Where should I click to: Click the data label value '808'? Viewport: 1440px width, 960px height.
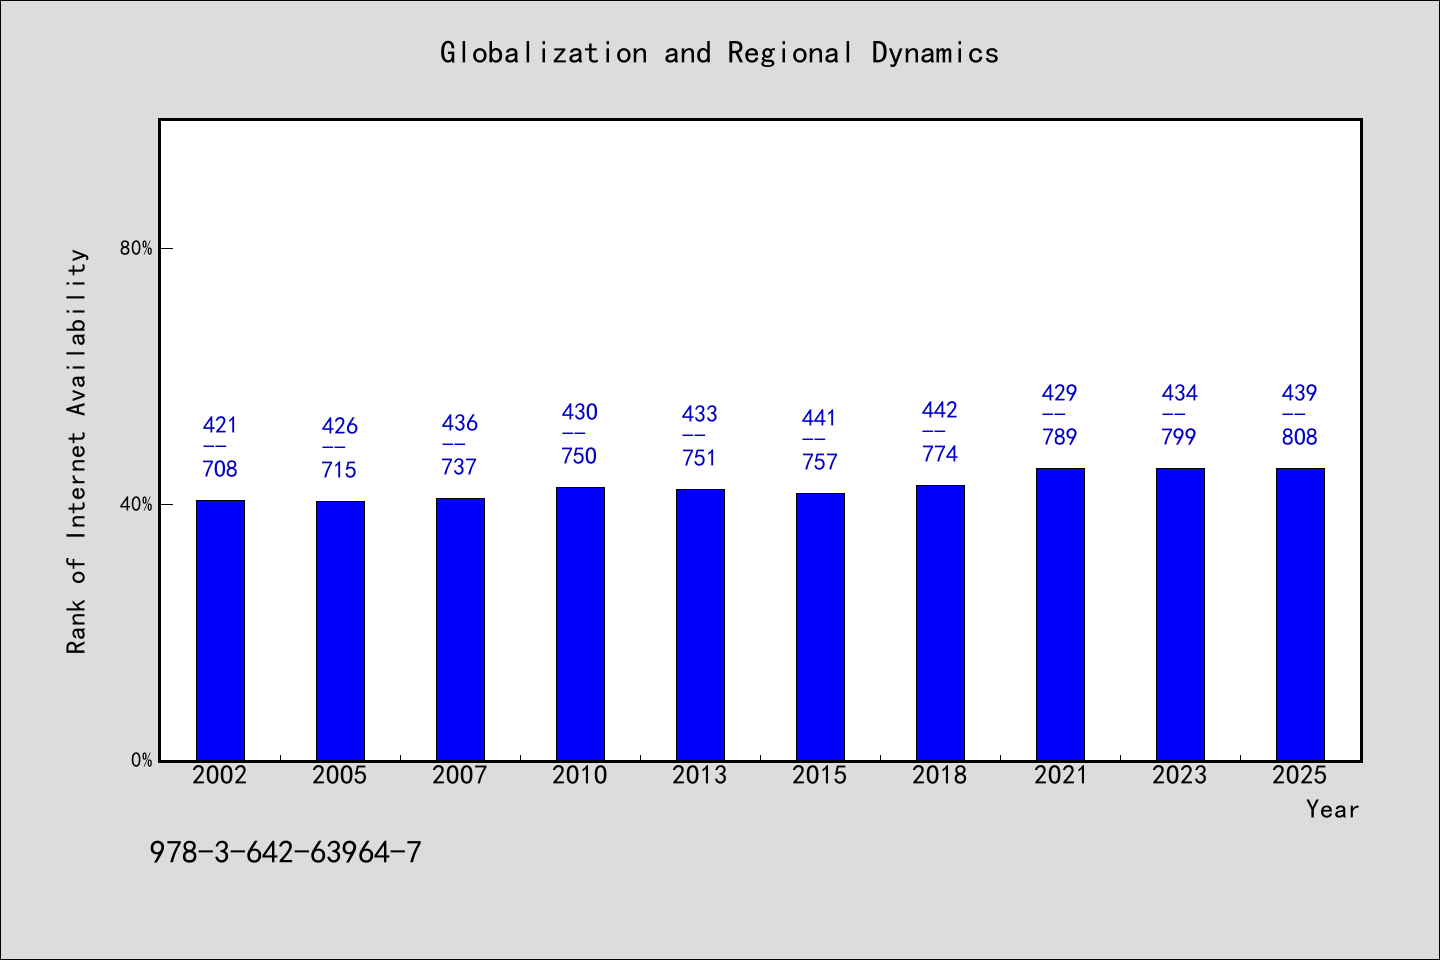[x=1300, y=437]
